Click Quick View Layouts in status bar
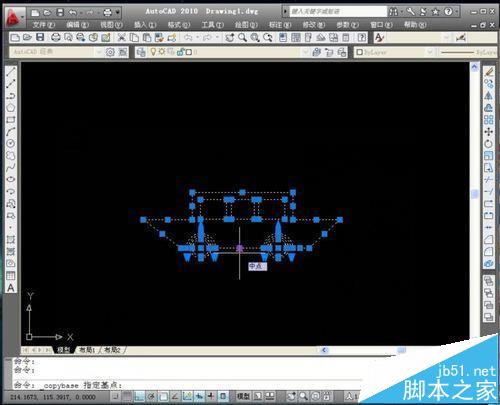The image size is (500, 405). tap(258, 396)
